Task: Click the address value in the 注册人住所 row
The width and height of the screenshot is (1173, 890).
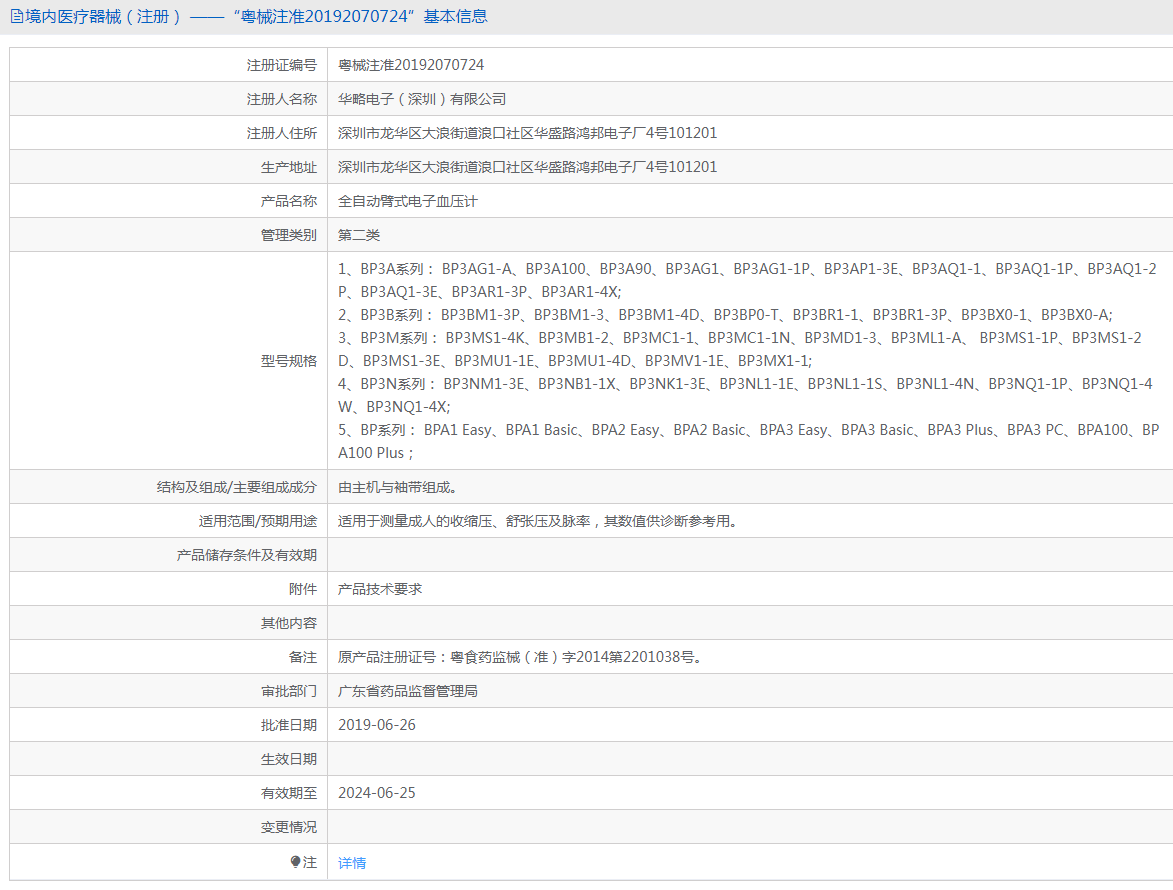Action: pyautogui.click(x=527, y=133)
